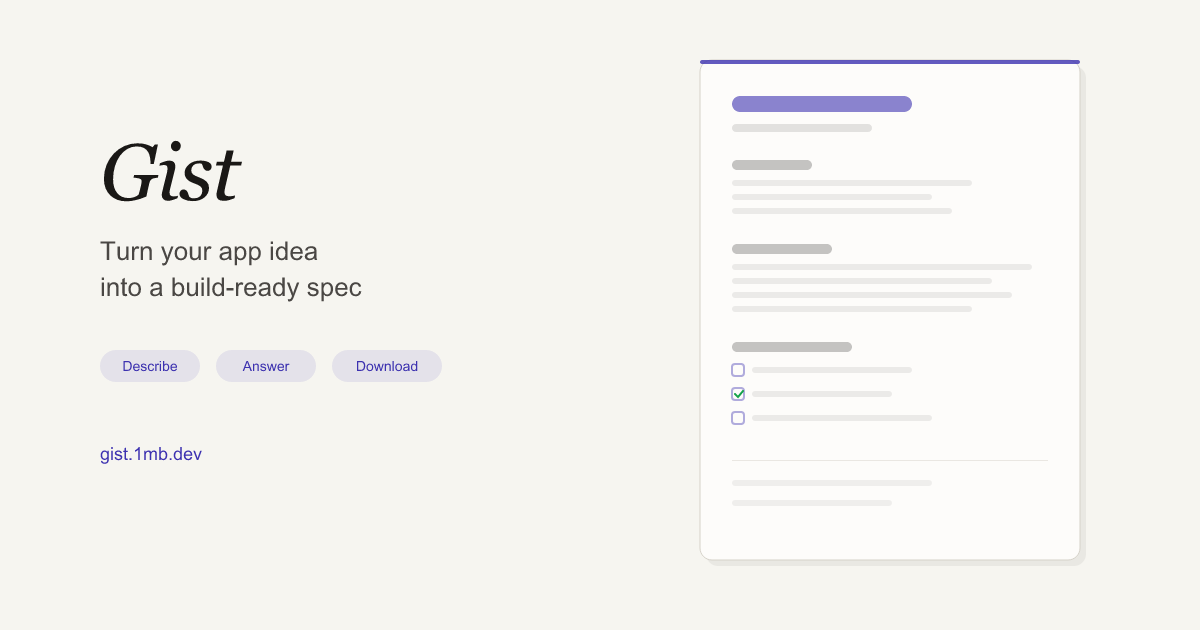Click the horizontal divider near the document bottom
Screen dimensions: 1200x630
click(x=889, y=460)
